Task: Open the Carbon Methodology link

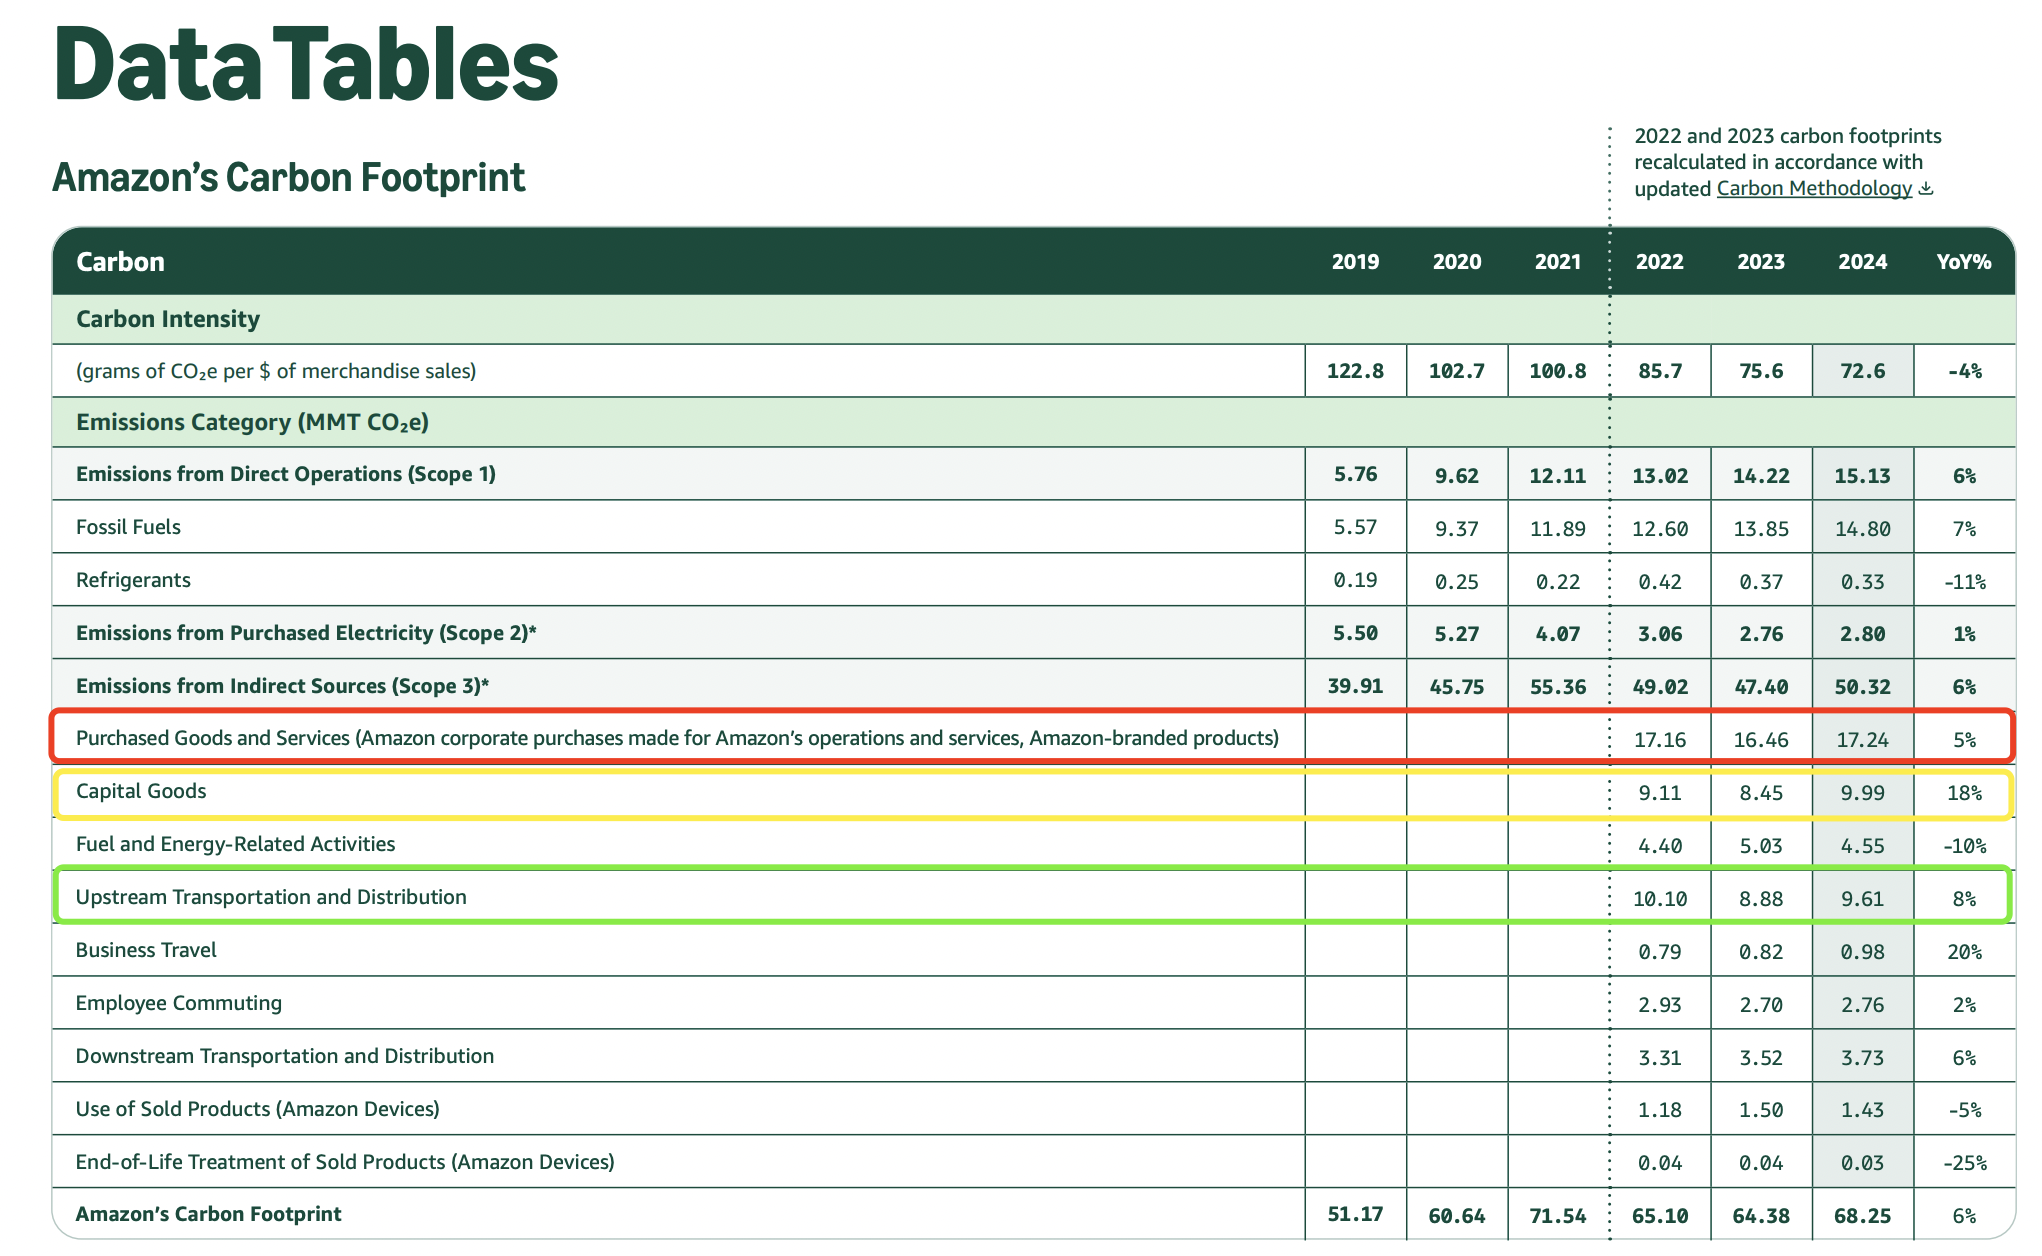Action: point(1814,188)
